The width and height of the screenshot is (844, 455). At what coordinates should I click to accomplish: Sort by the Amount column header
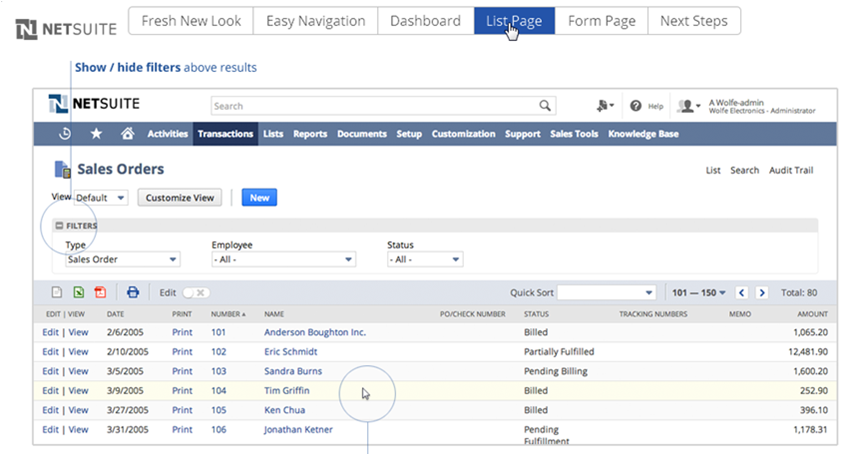(812, 314)
